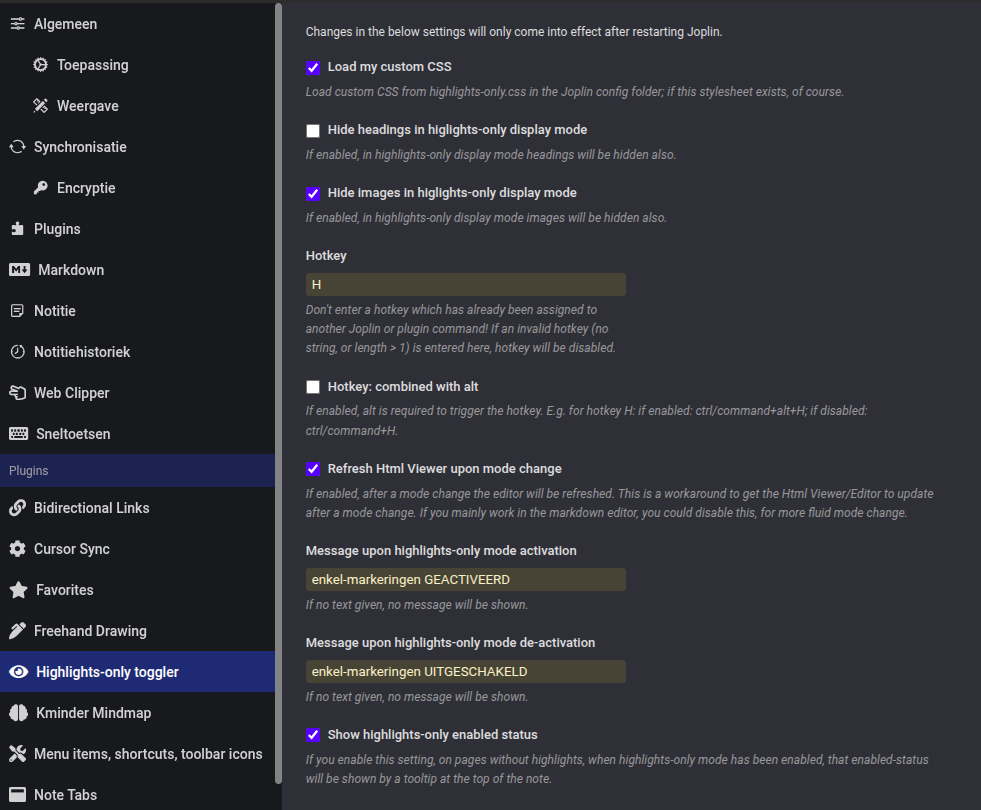This screenshot has height=810, width=981.
Task: Select the Favorites star icon
Action: [18, 590]
